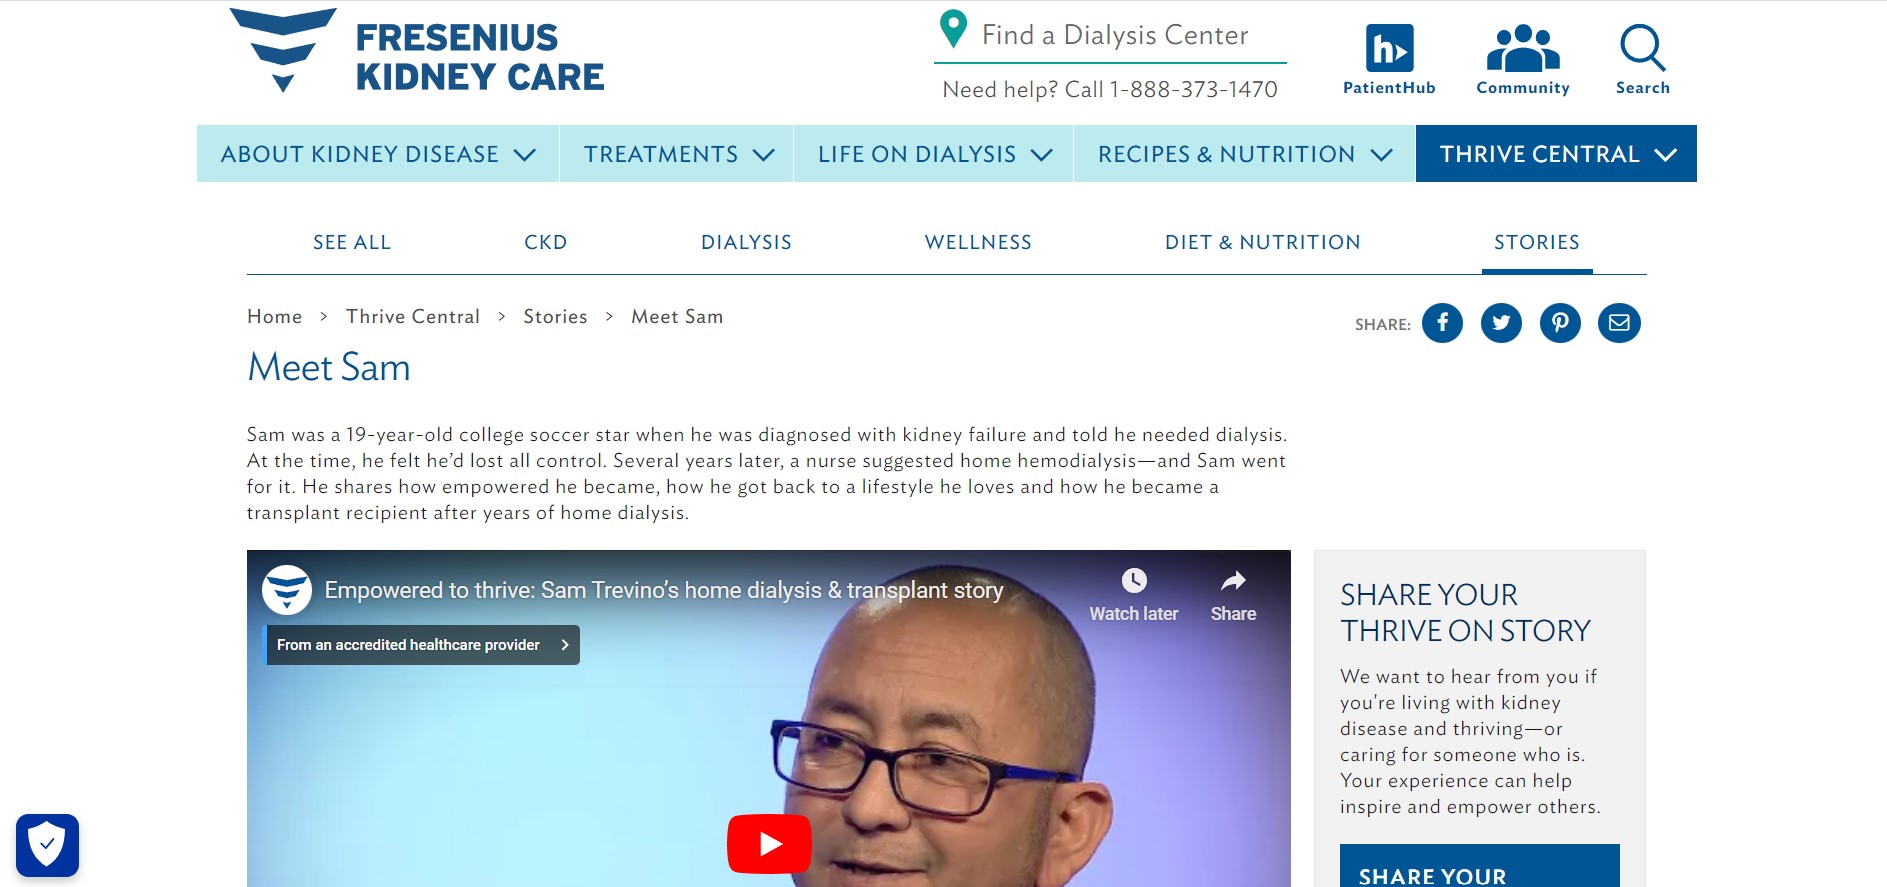Screen dimensions: 1887x887
Task: Share page on Twitter
Action: [x=1501, y=323]
